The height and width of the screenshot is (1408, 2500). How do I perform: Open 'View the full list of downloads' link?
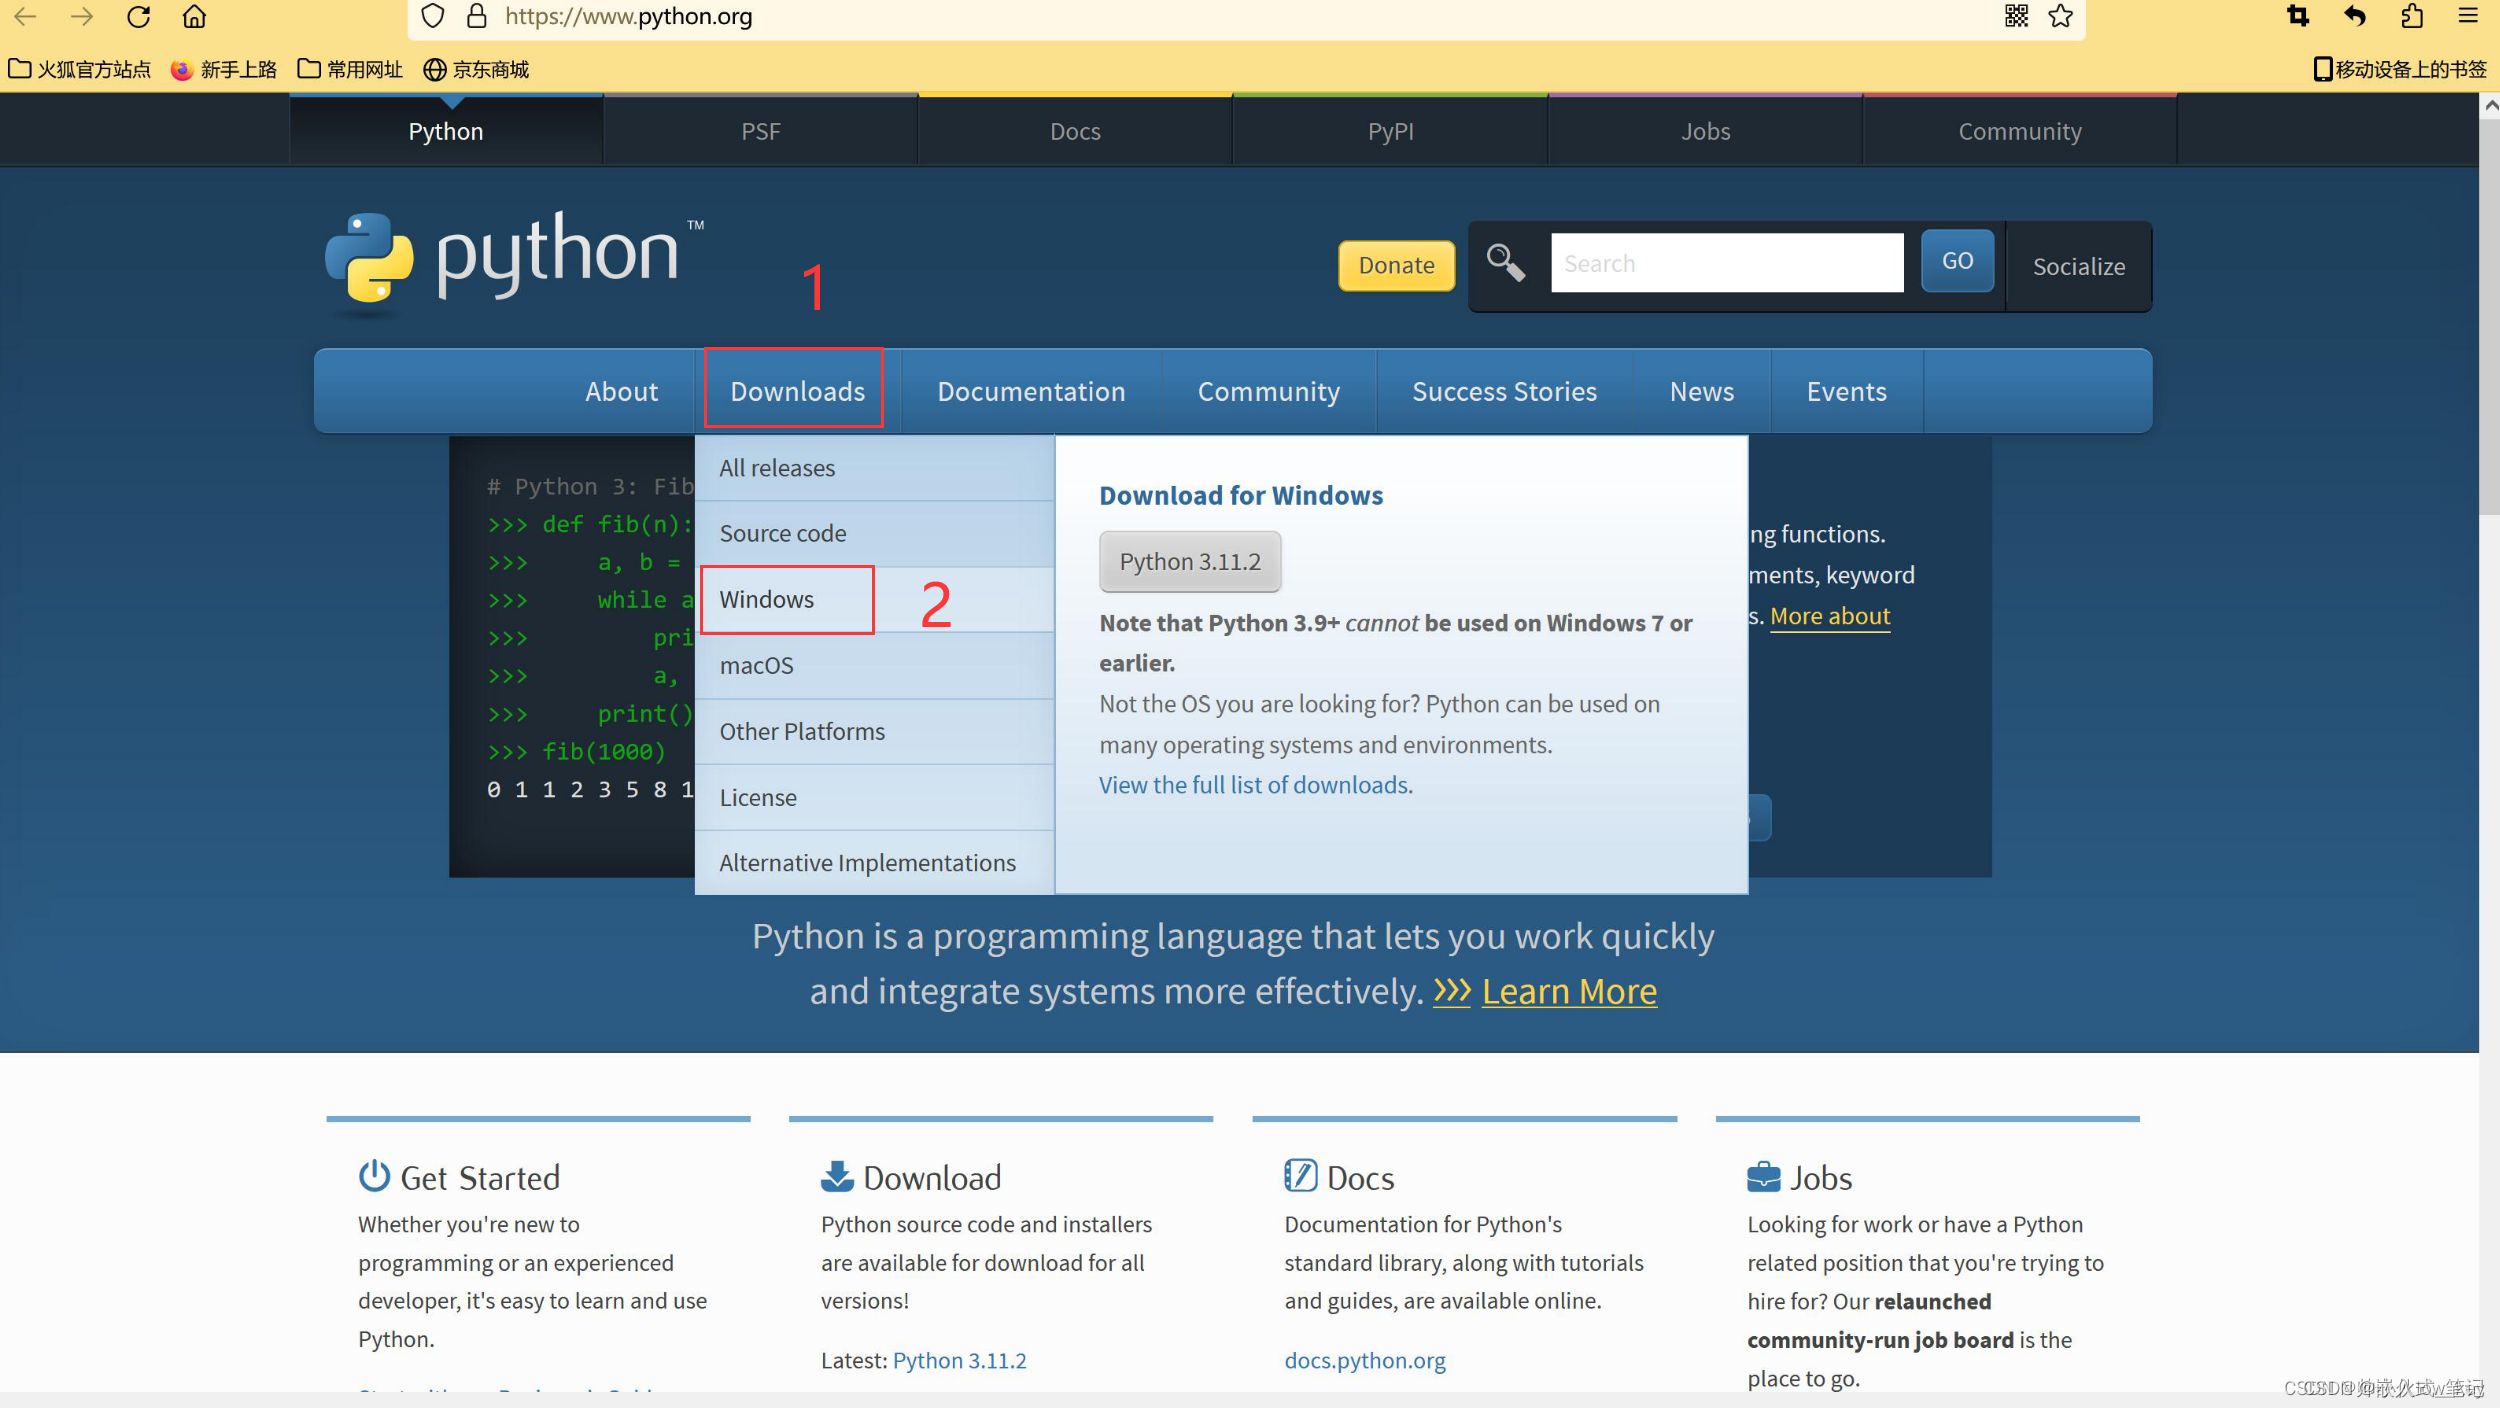(1254, 784)
